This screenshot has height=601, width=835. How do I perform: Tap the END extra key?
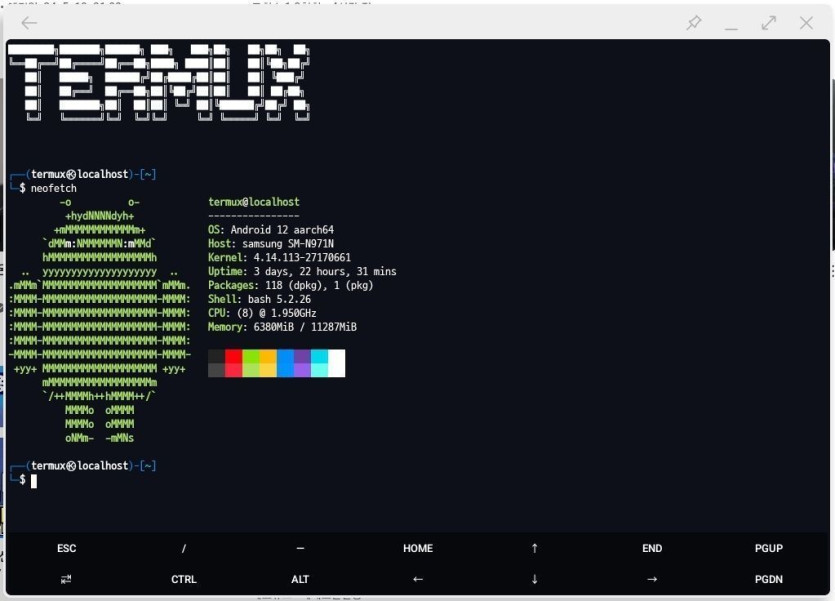point(652,548)
